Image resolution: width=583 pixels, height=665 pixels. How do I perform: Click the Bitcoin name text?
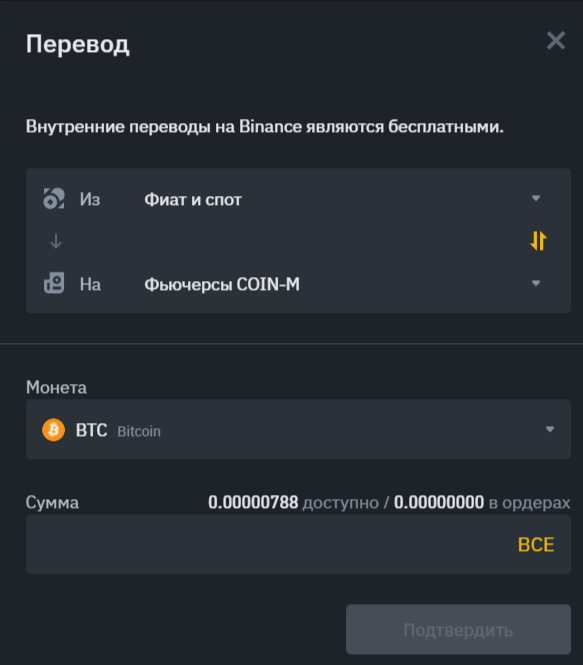[139, 431]
